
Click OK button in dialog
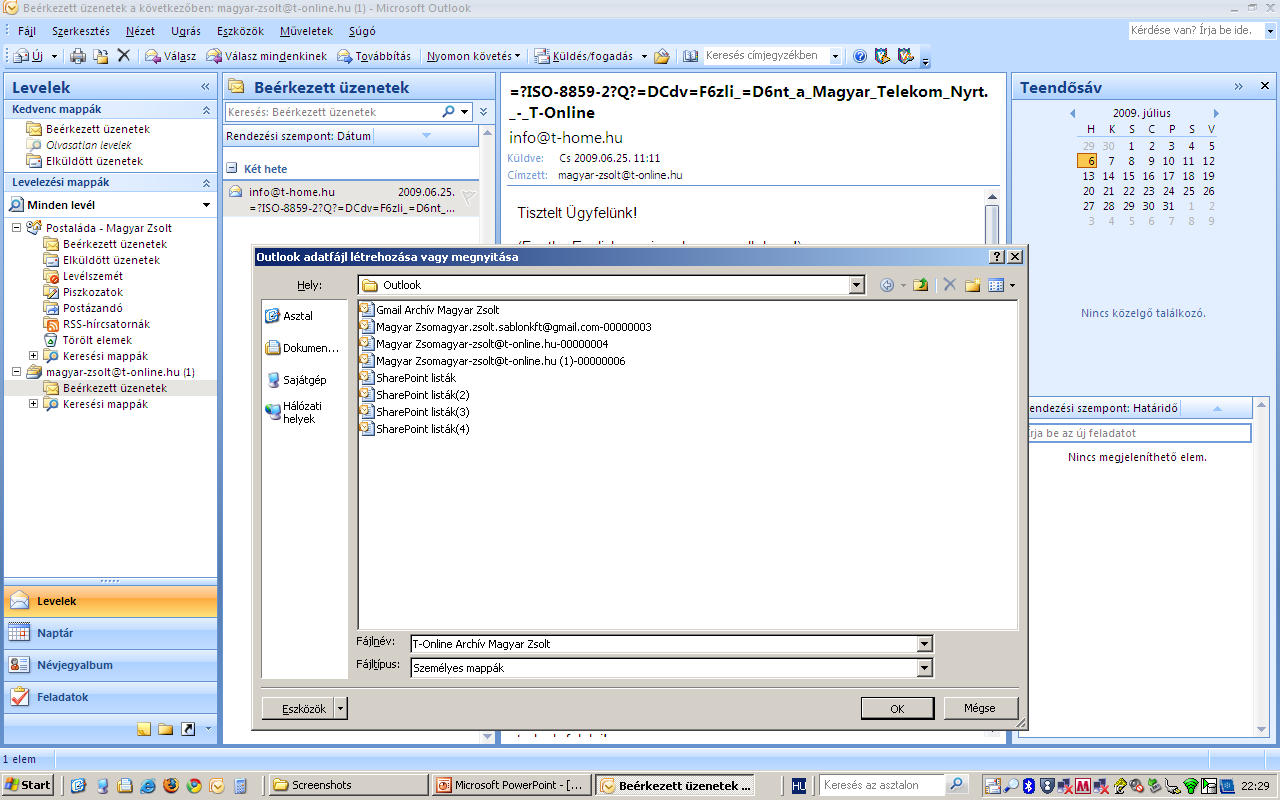(x=897, y=708)
